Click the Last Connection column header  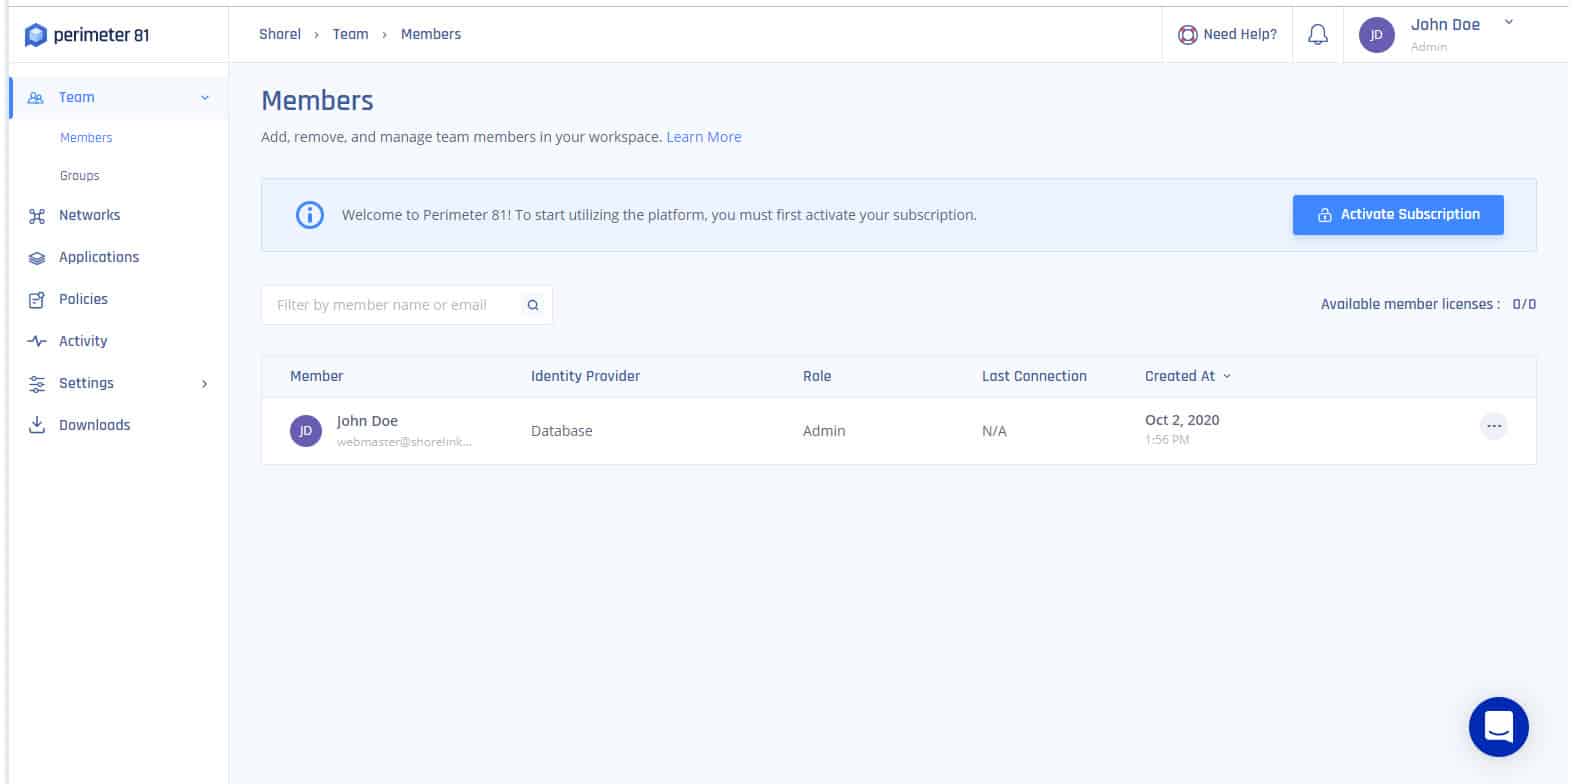tap(1034, 376)
